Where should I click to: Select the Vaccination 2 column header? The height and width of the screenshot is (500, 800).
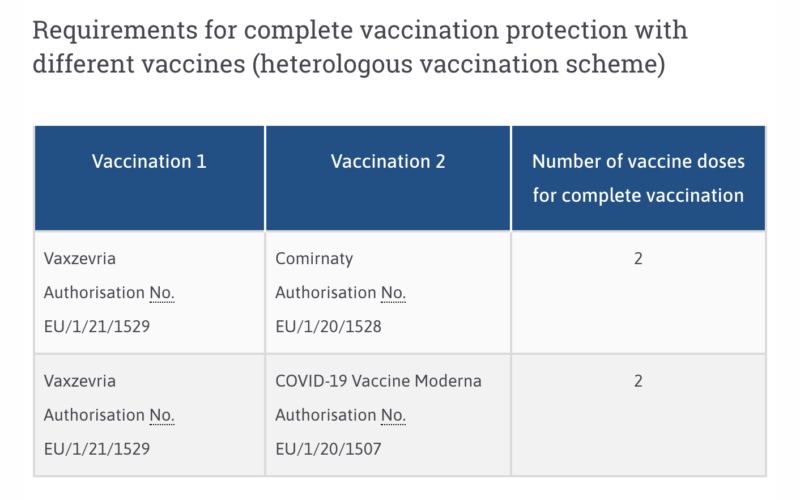click(388, 161)
